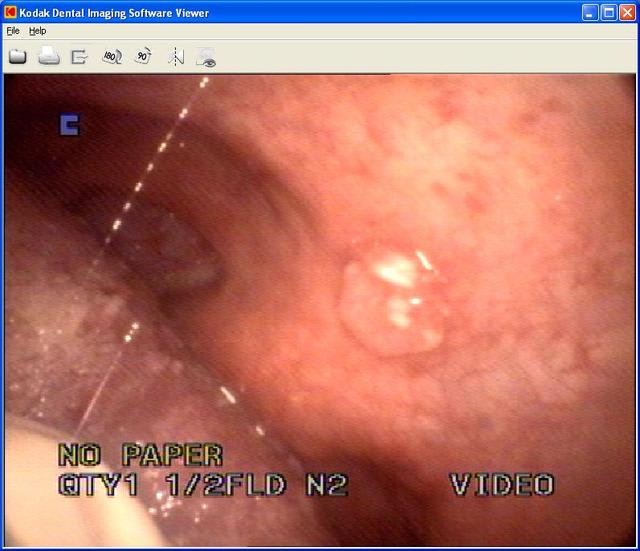Screen dimensions: 640x551
Task: Click the NO PAPER overlay text
Action: [x=140, y=456]
